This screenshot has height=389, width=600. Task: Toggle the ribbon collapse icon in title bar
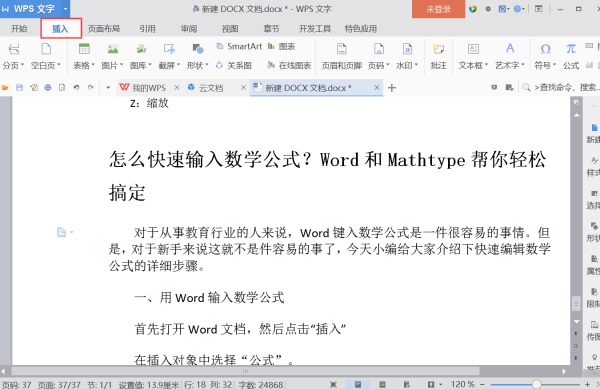point(539,8)
